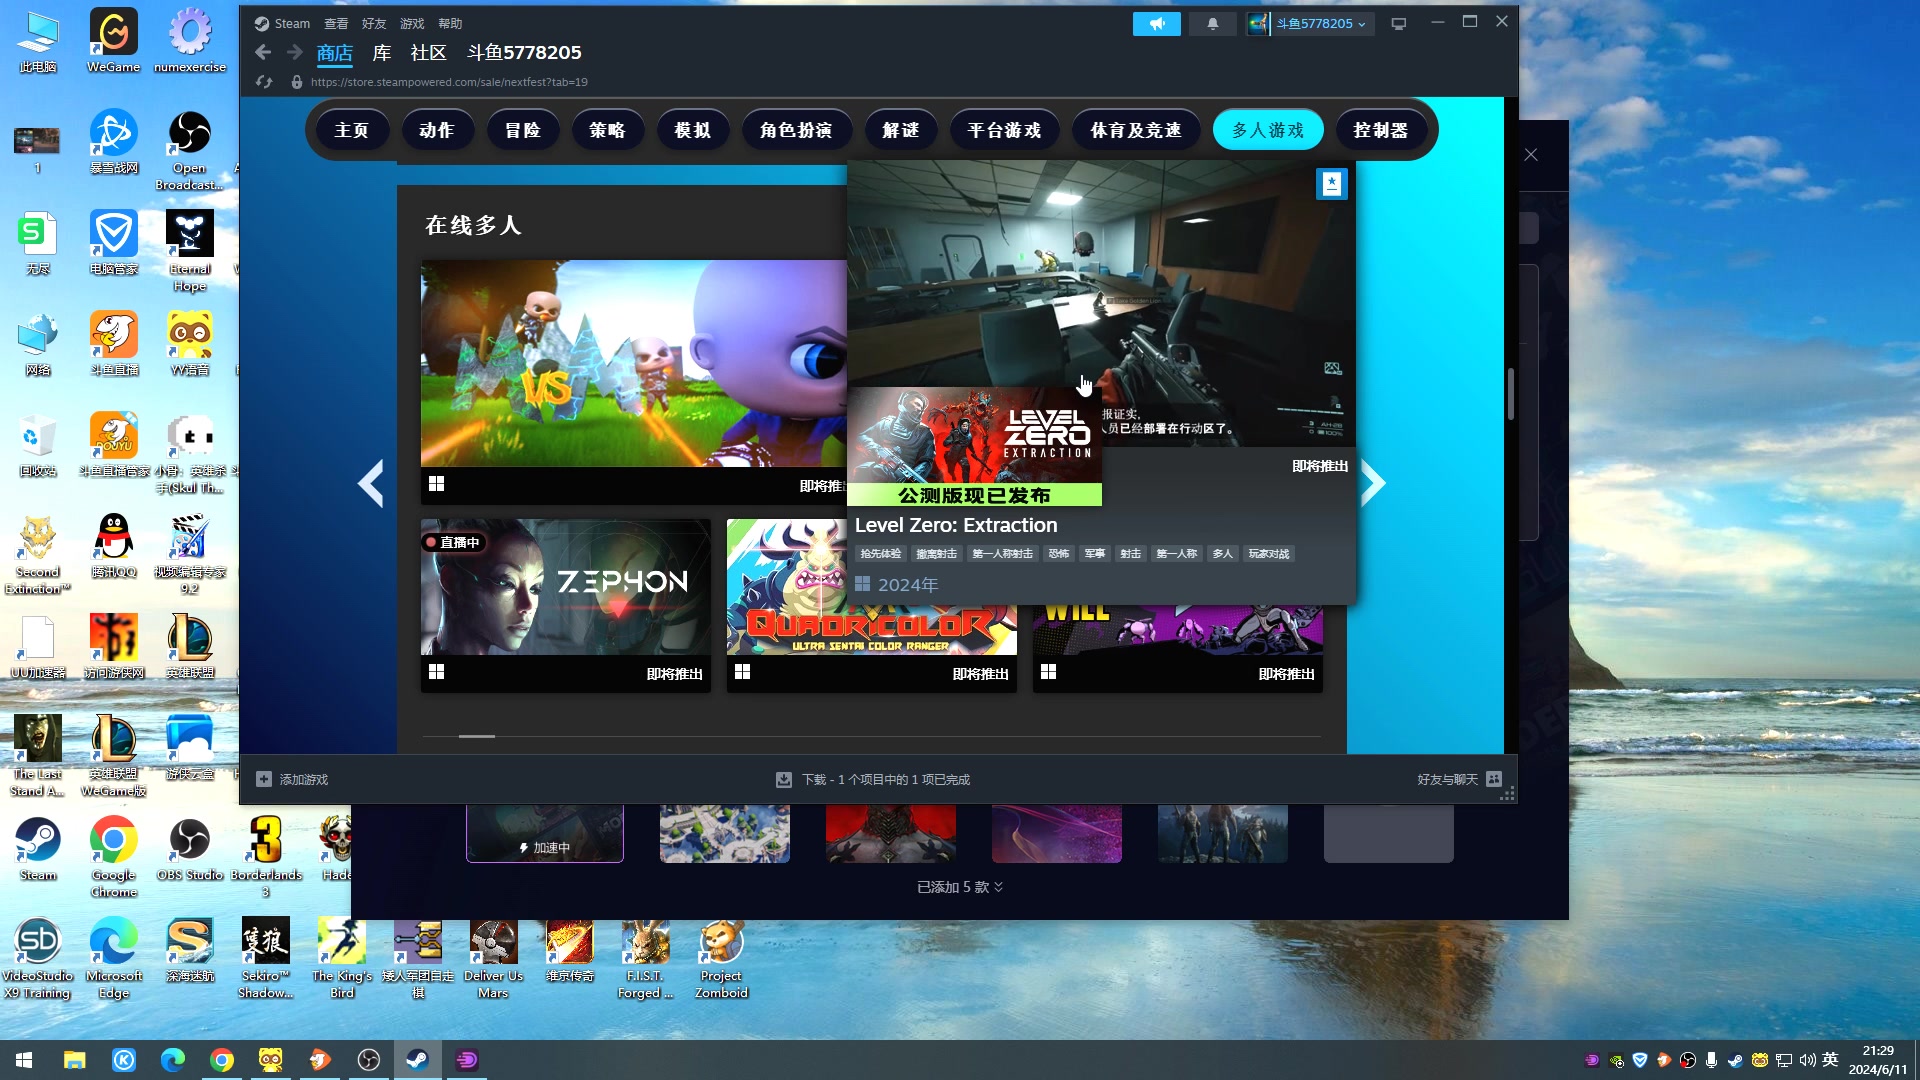Click the Steam back navigation arrow
Screen dimensions: 1920x1080
(263, 53)
